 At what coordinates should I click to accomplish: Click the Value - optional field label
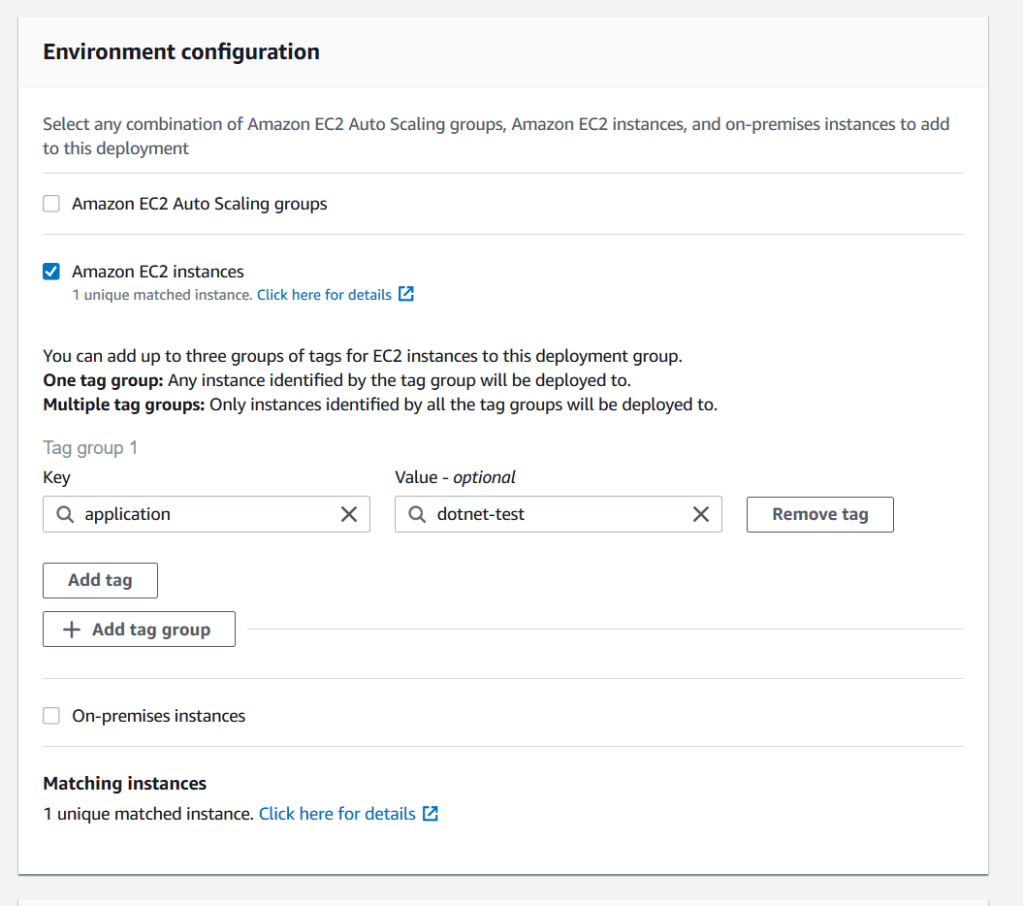coord(455,477)
